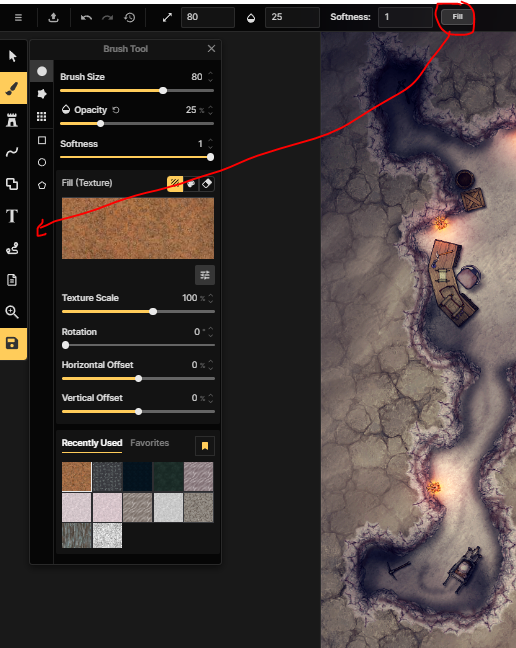The image size is (516, 648).
Task: Click Brush Size stepper arrows
Action: (x=211, y=76)
